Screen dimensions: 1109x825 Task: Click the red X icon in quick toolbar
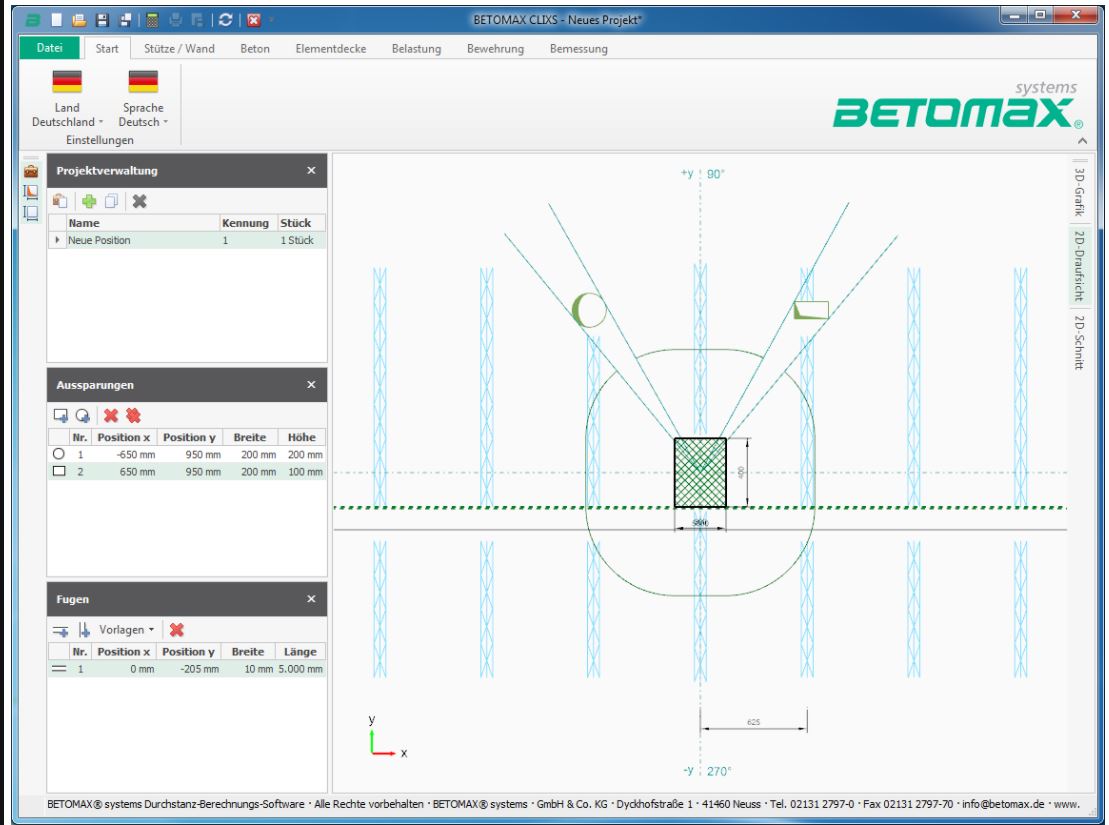[254, 20]
